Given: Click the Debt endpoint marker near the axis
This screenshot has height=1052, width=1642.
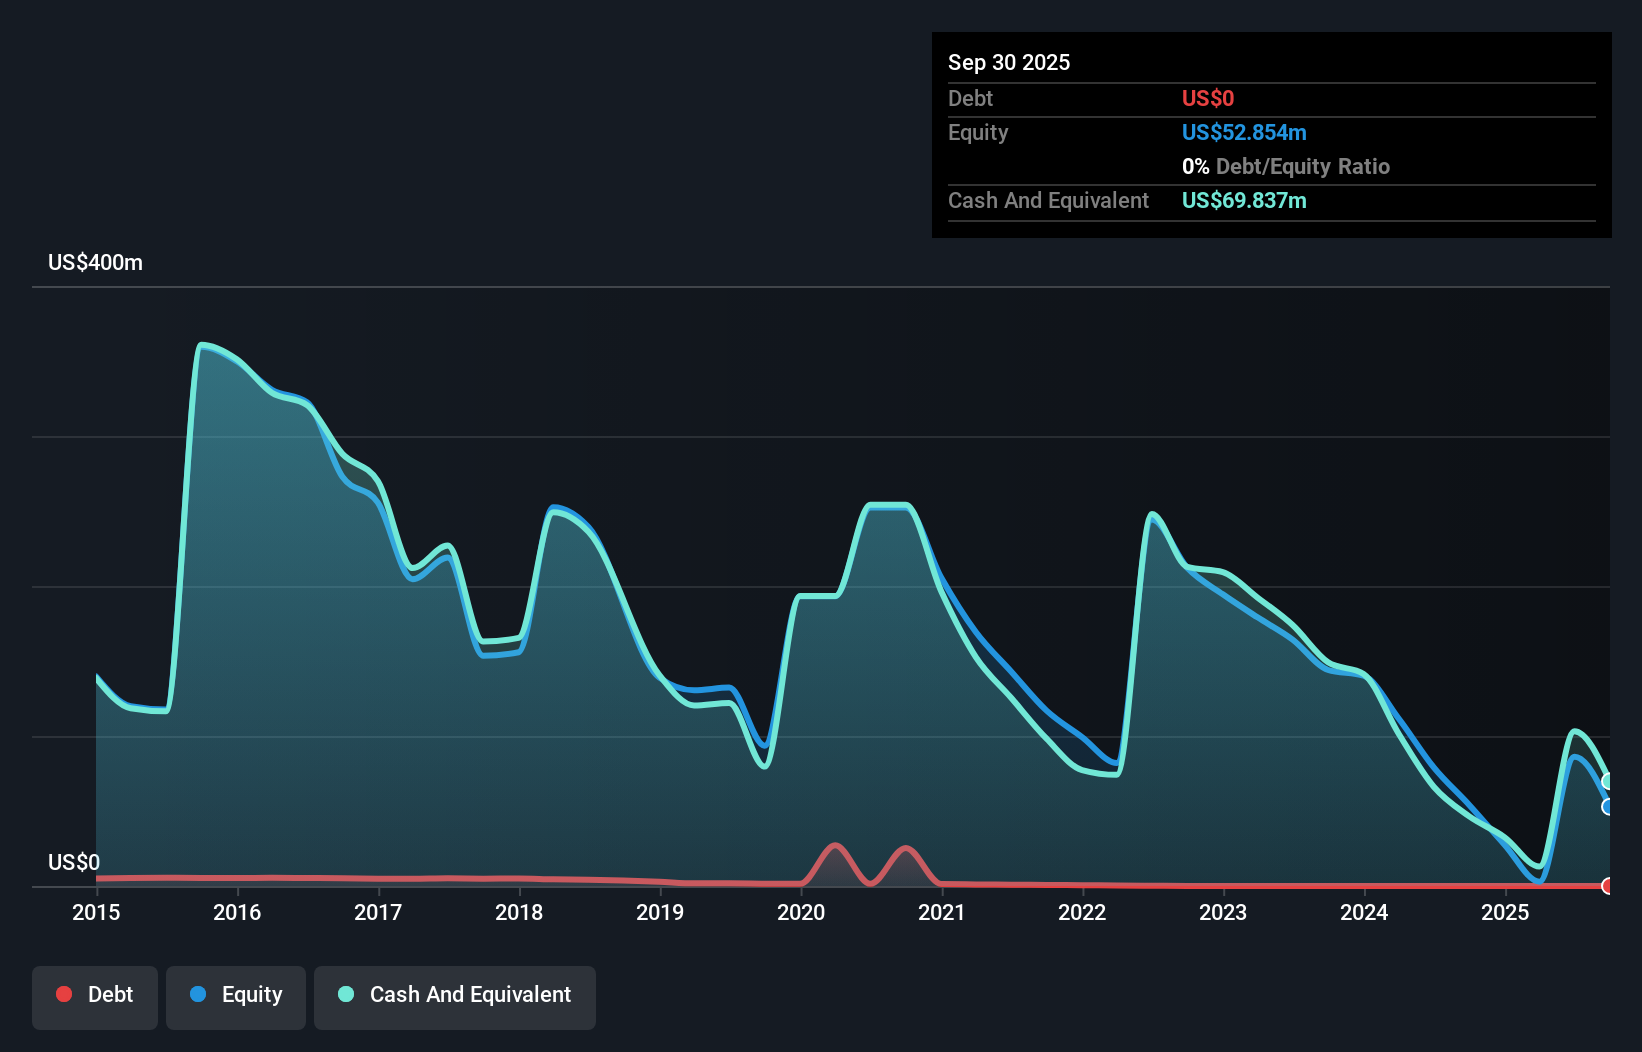Looking at the screenshot, I should pyautogui.click(x=1607, y=885).
